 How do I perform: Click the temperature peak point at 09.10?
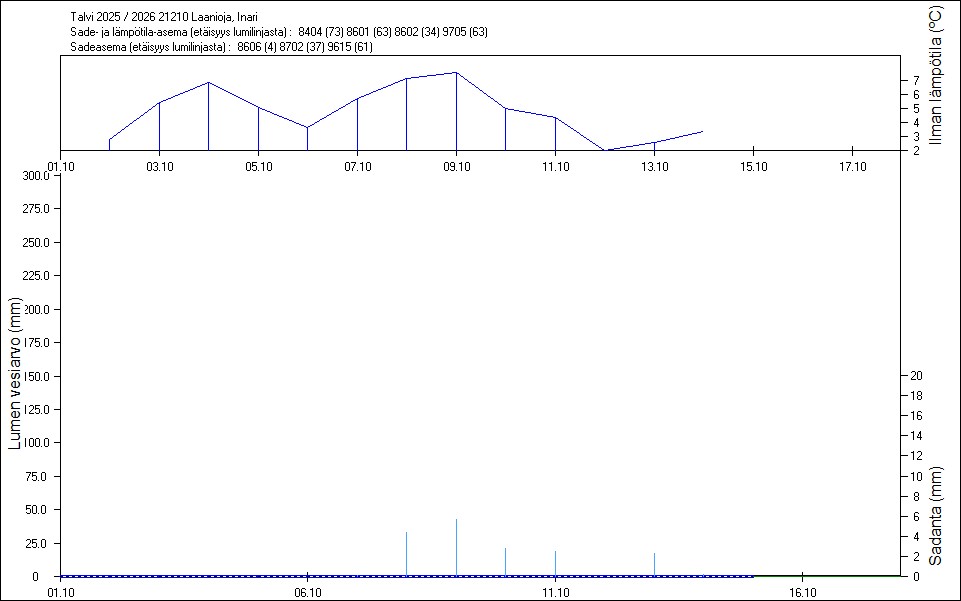(456, 73)
